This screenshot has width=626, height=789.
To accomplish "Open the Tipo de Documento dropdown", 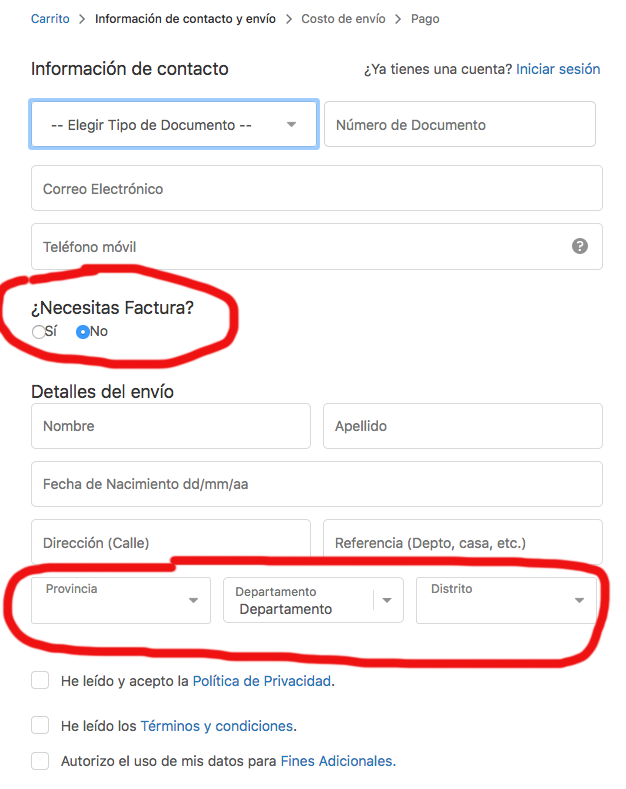I will [x=174, y=125].
